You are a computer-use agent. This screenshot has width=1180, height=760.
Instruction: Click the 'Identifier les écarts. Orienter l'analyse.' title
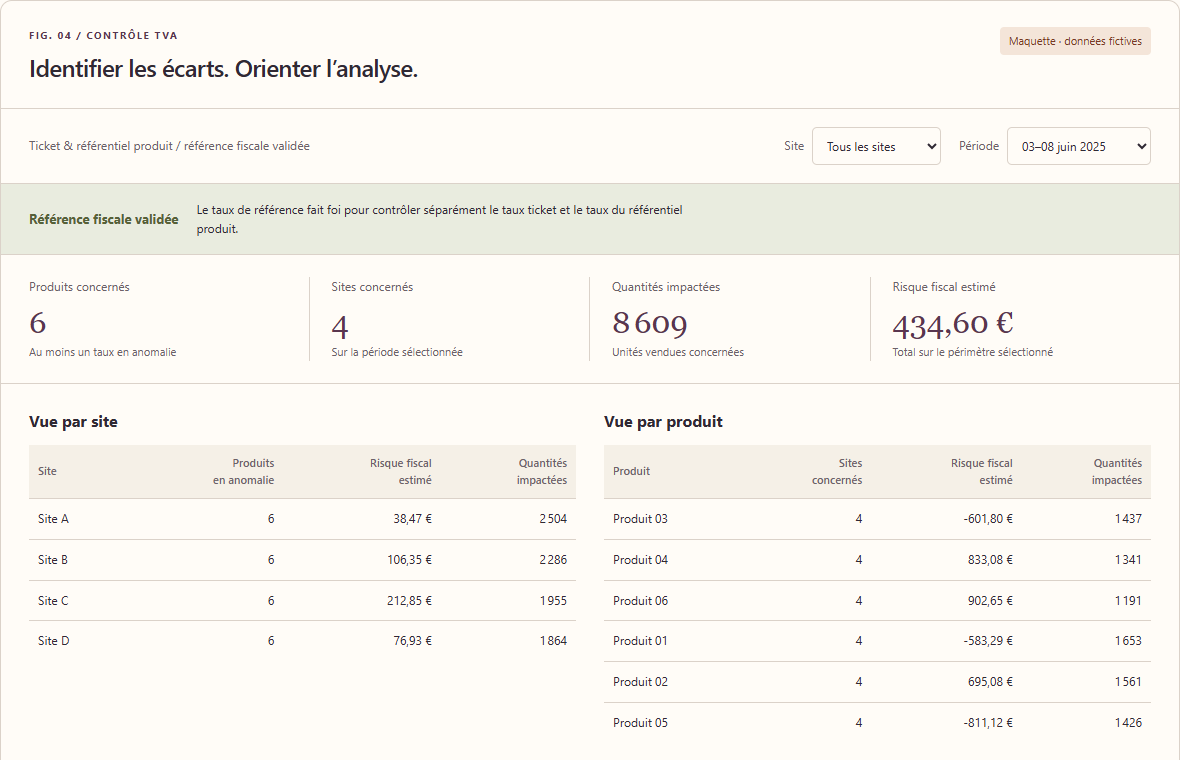point(224,69)
